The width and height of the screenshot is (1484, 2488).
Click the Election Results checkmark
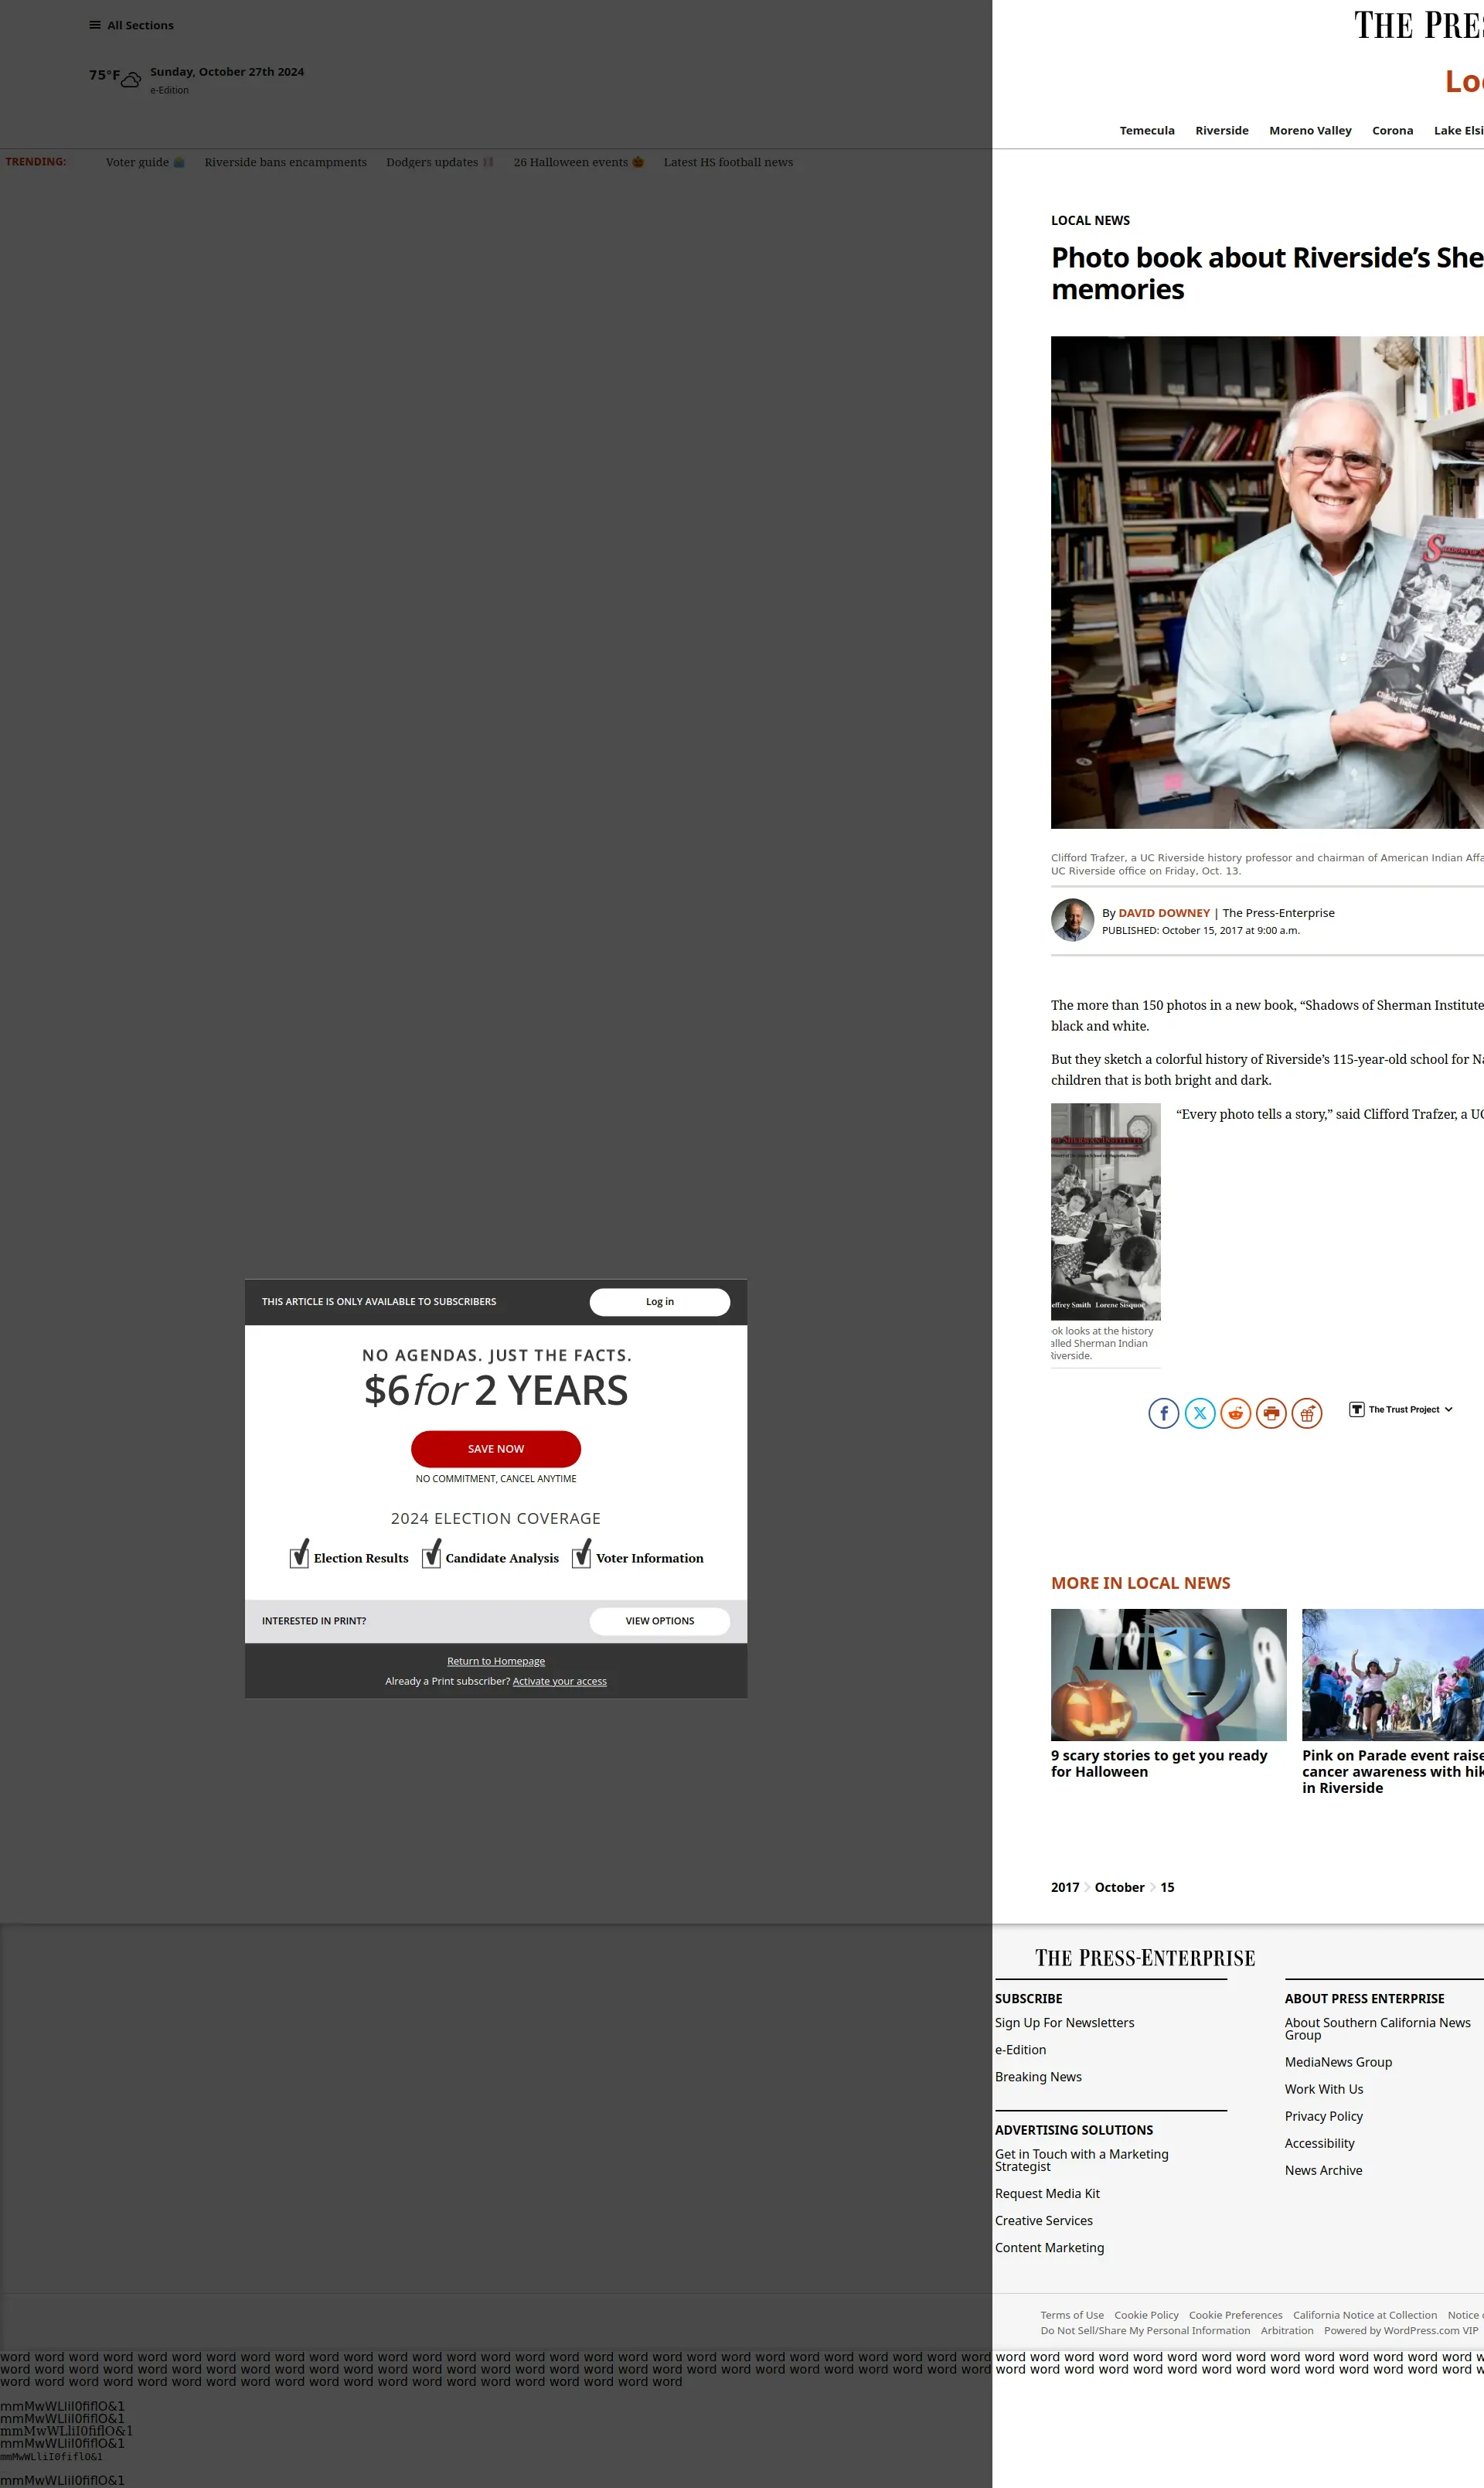point(299,1555)
